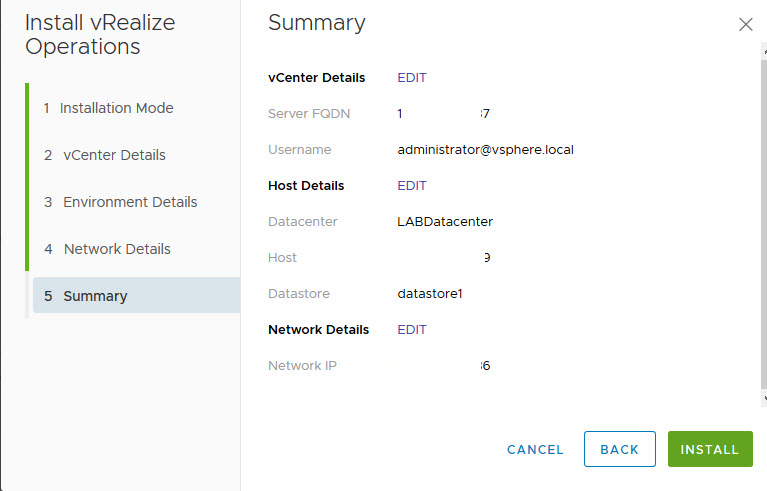Go back with the BACK button
The image size is (767, 491).
[619, 450]
